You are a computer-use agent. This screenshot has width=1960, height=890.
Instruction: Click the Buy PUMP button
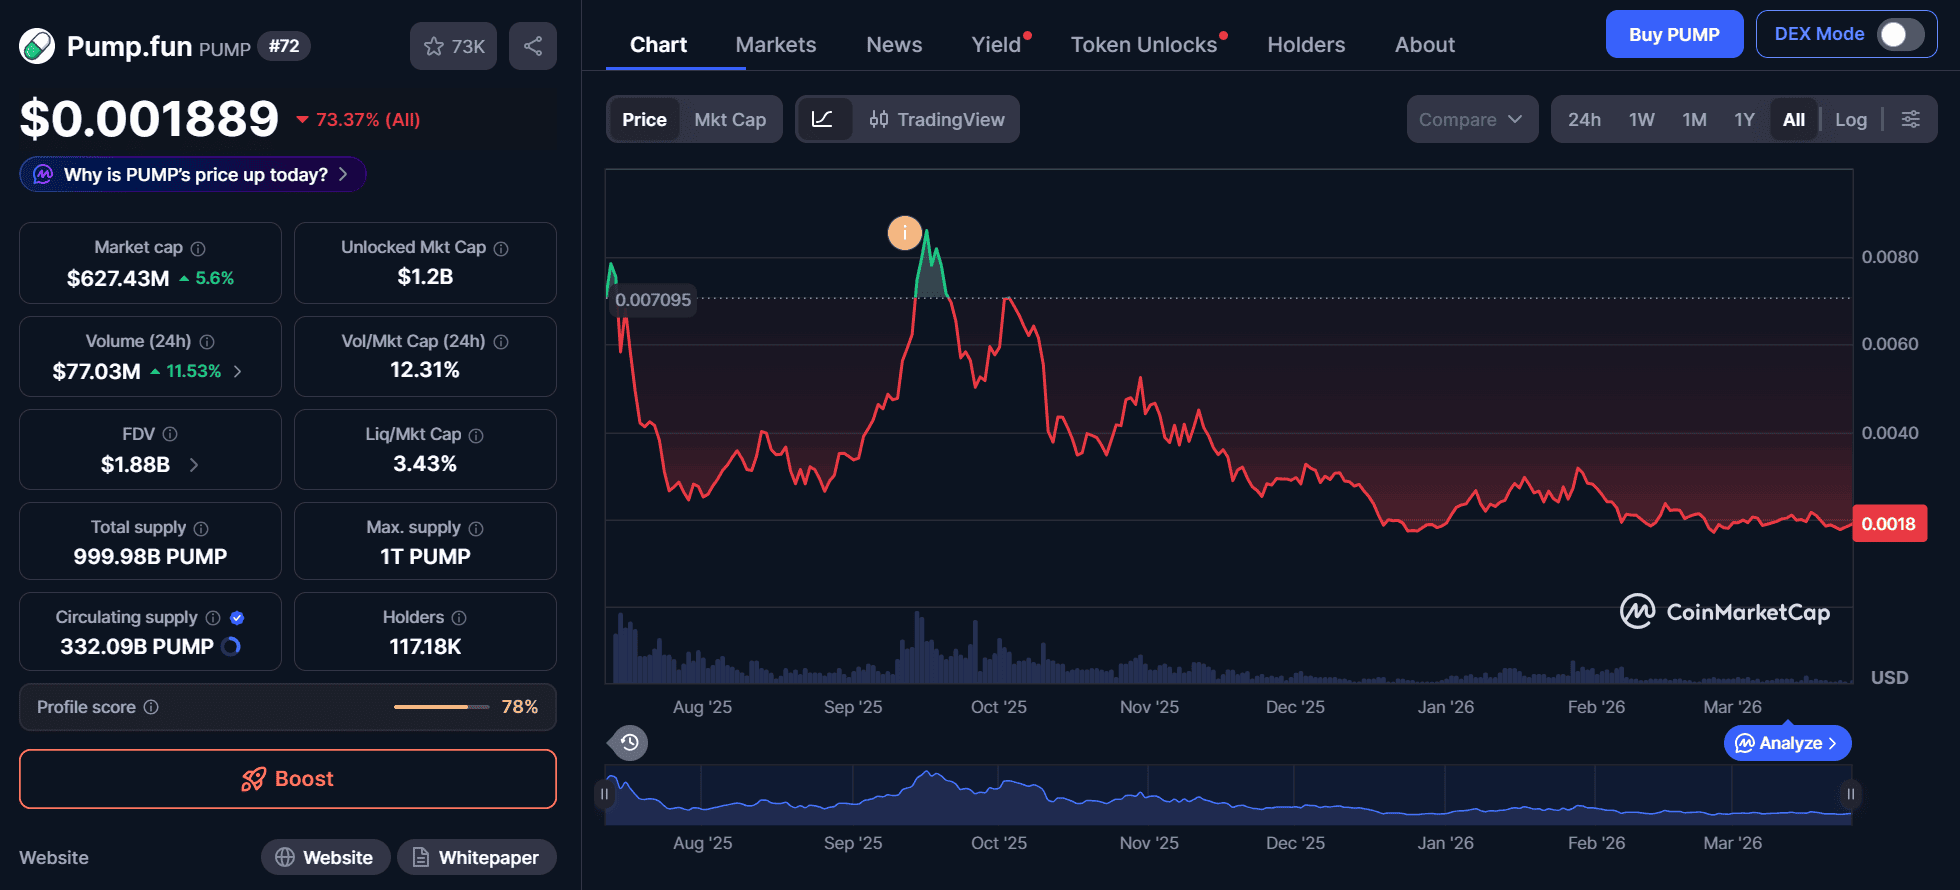tap(1673, 34)
